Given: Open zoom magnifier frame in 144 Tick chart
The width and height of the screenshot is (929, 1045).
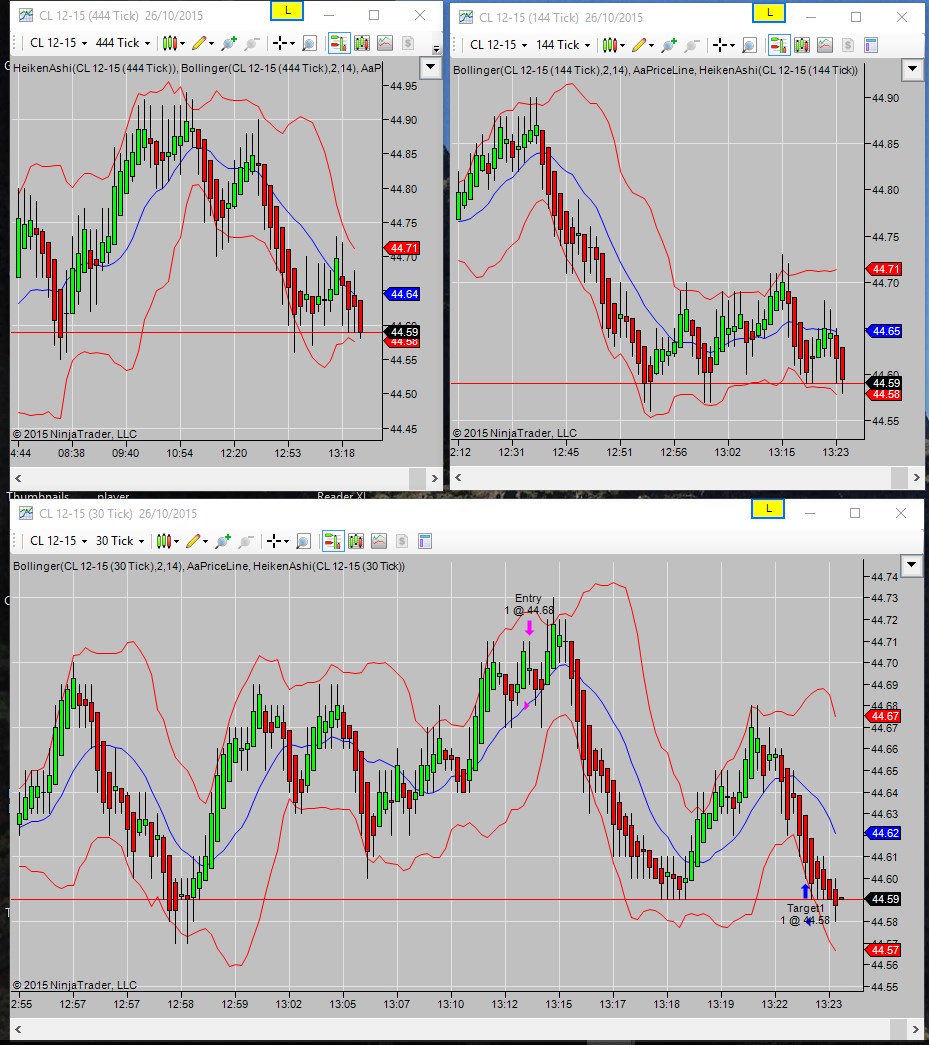Looking at the screenshot, I should (749, 45).
